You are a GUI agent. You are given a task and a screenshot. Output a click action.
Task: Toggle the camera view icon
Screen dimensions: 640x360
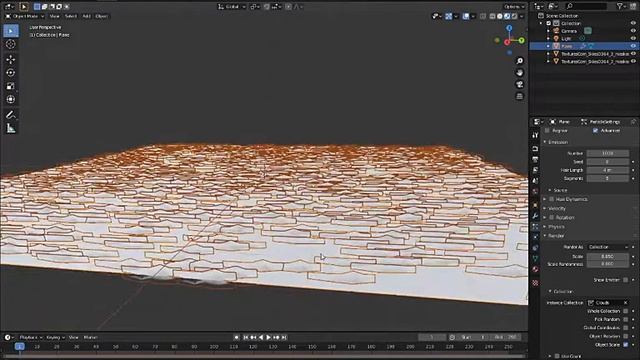[x=520, y=84]
